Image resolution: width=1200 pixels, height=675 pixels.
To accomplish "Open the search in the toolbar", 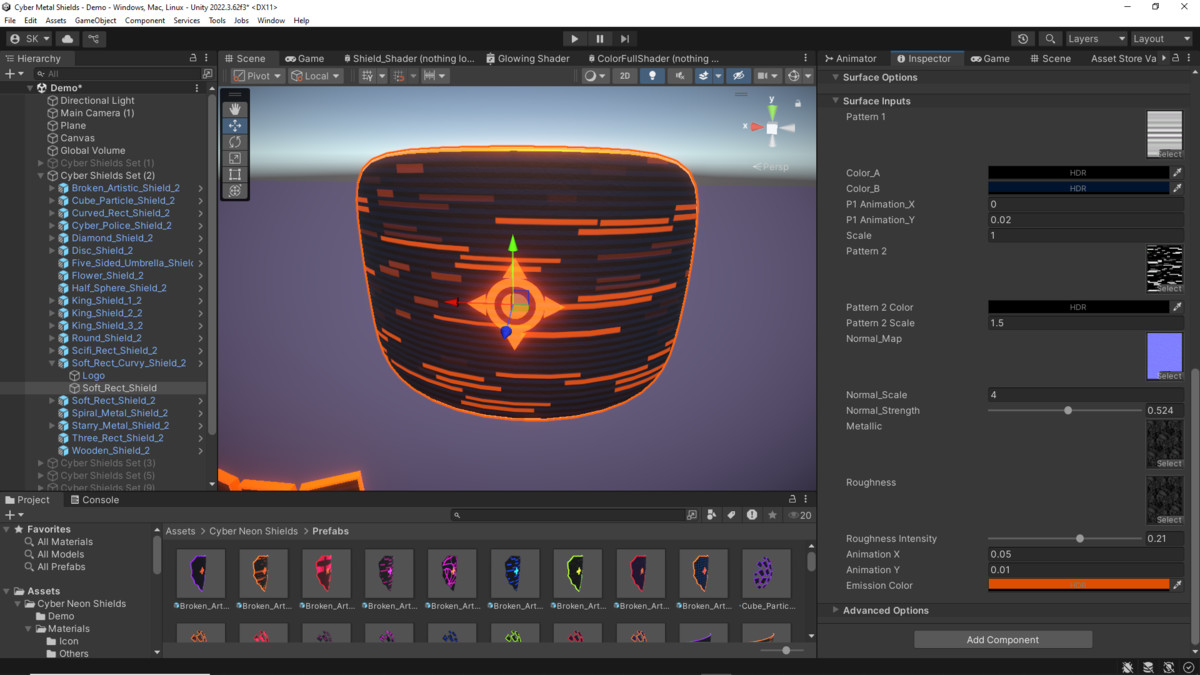I will tap(1050, 38).
